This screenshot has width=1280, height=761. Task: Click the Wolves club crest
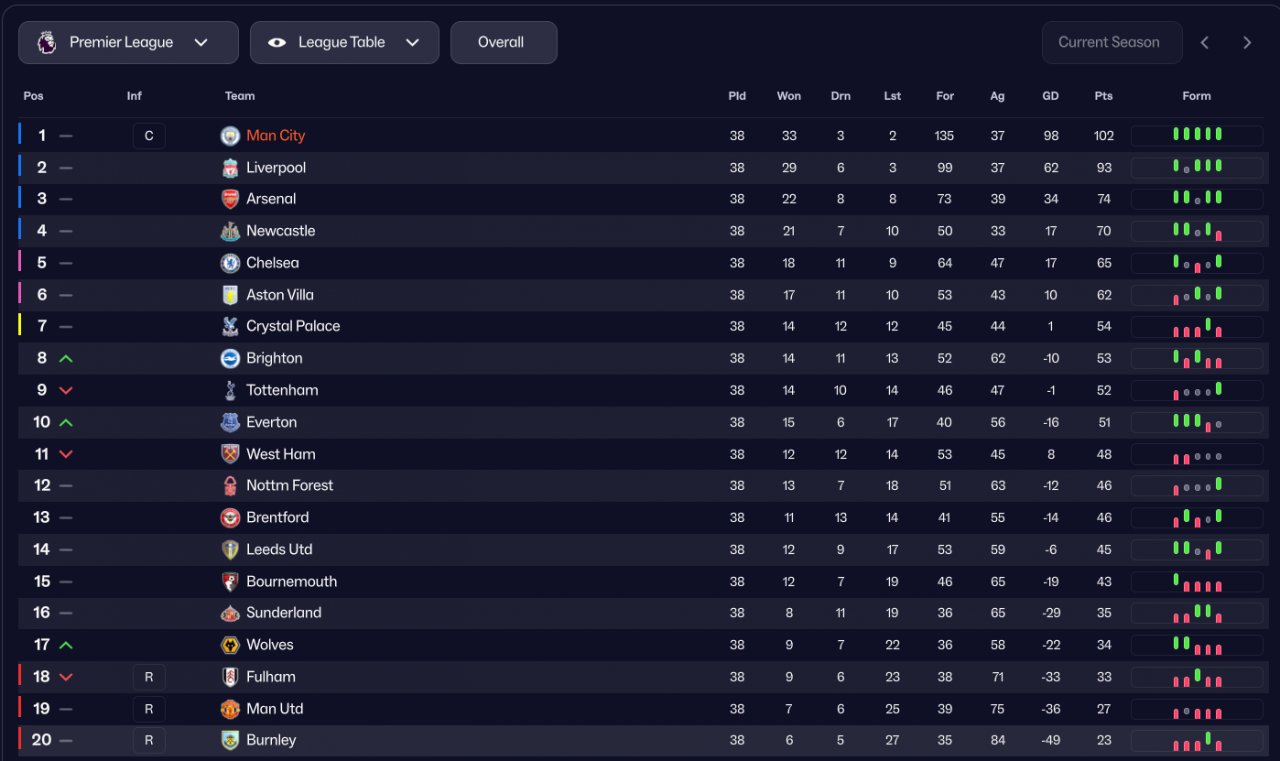tap(230, 645)
